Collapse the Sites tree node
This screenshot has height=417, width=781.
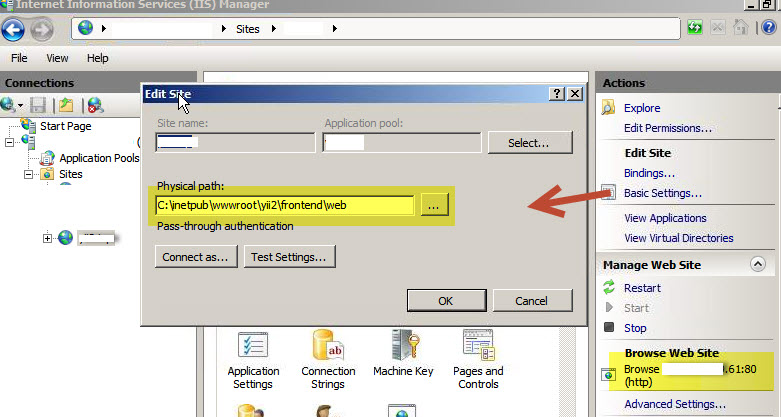pyautogui.click(x=29, y=174)
